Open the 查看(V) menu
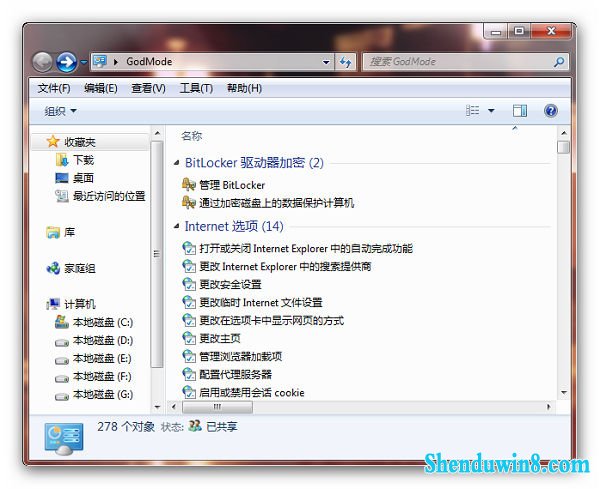 click(x=148, y=88)
